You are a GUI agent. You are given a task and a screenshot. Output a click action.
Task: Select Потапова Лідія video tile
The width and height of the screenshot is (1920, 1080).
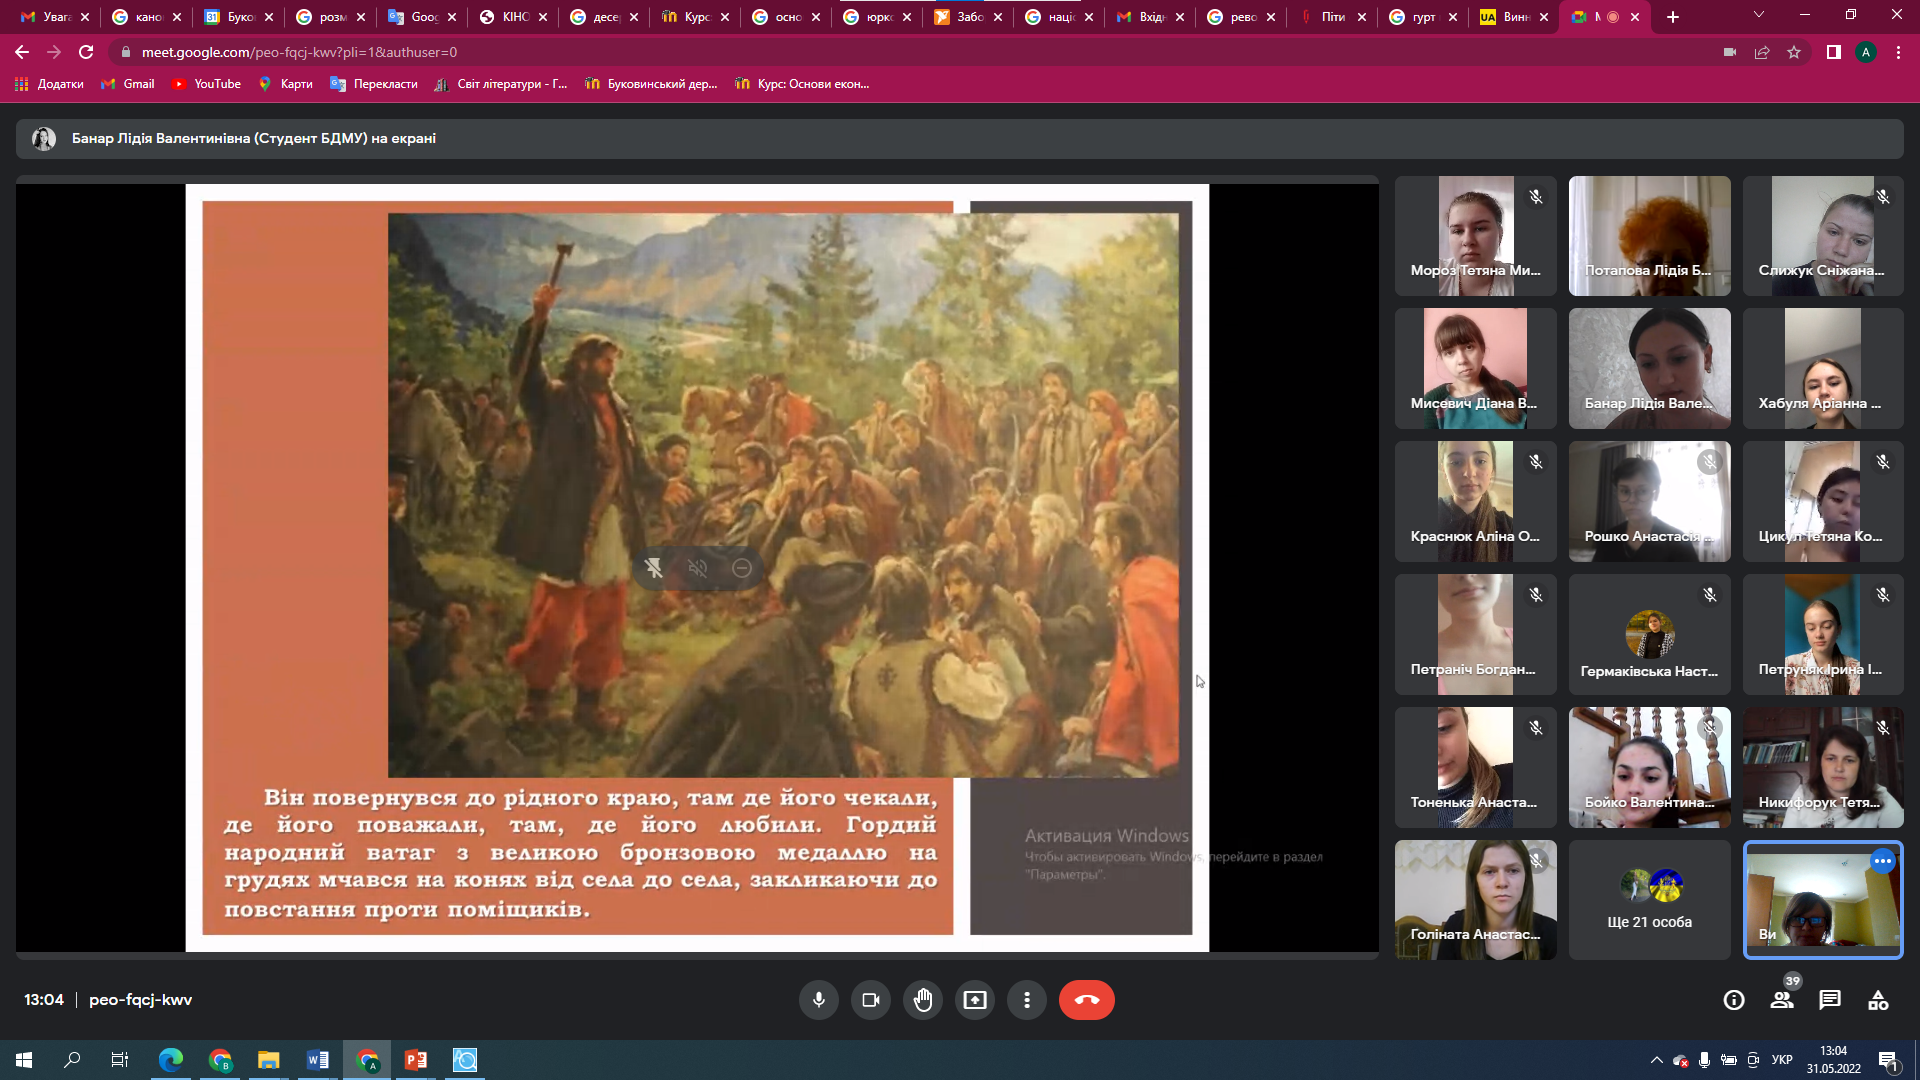pyautogui.click(x=1650, y=236)
